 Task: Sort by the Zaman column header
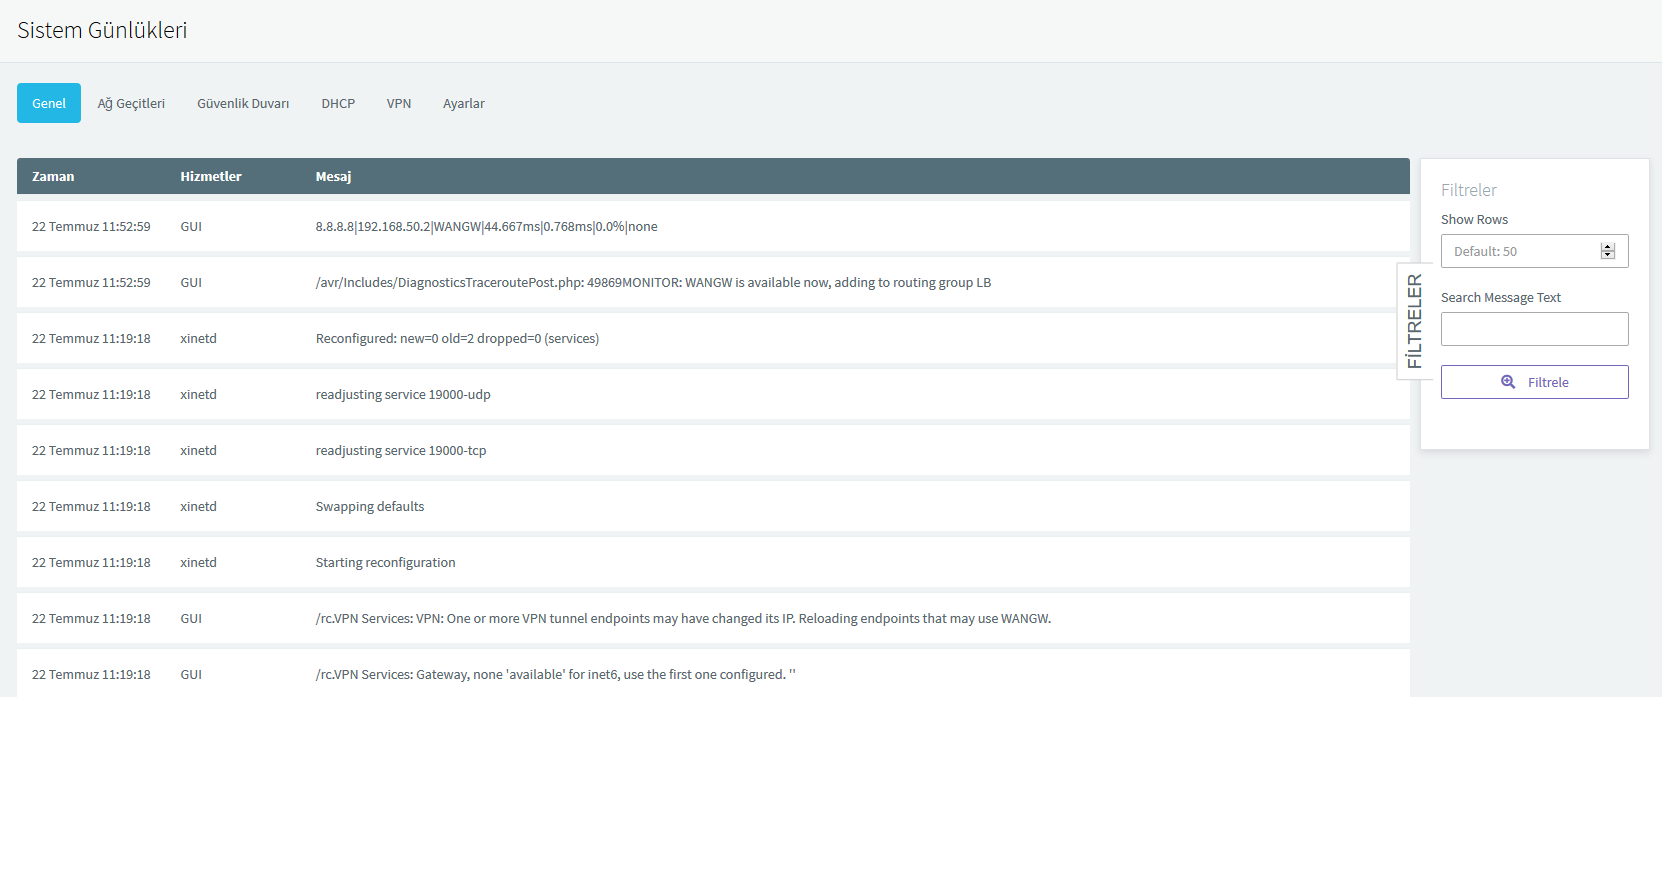click(x=53, y=176)
